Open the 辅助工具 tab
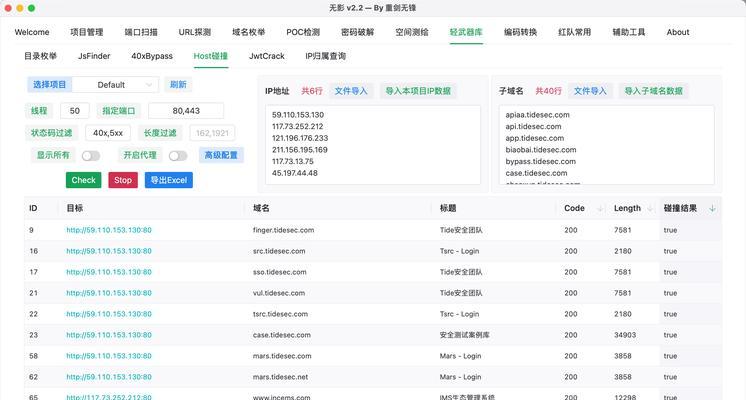 point(628,32)
